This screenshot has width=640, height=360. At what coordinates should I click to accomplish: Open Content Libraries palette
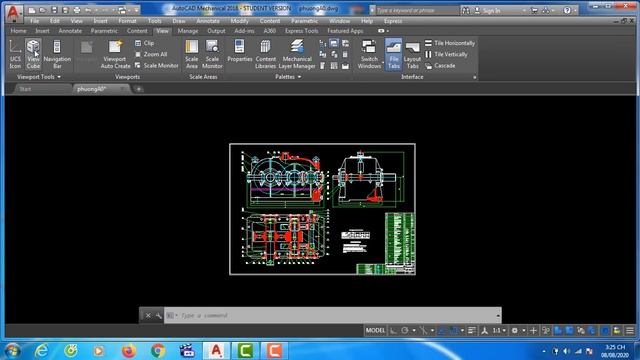coord(265,54)
